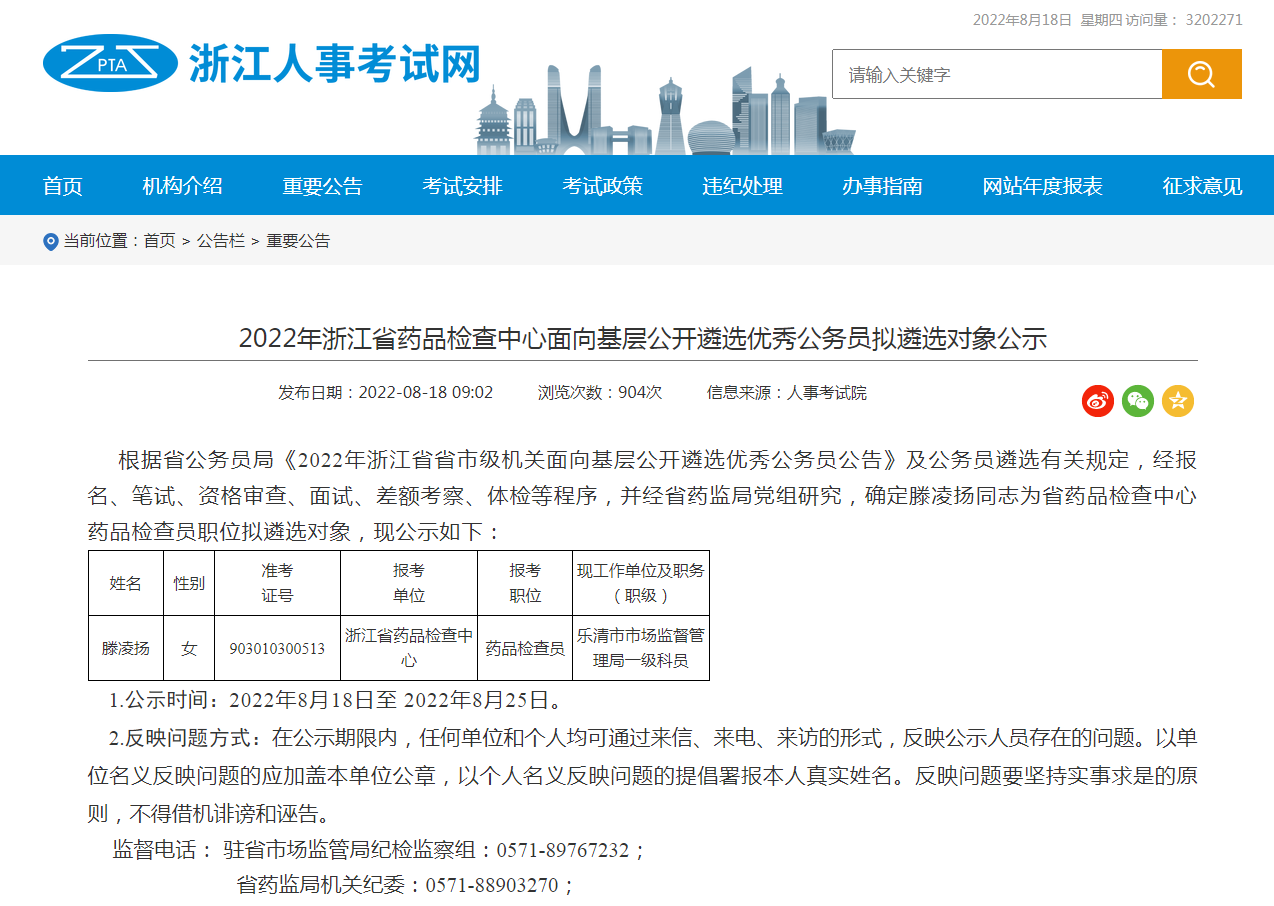Image resolution: width=1274 pixels, height=906 pixels.
Task: Click 征求意见 in the navigation bar
Action: [x=1202, y=186]
